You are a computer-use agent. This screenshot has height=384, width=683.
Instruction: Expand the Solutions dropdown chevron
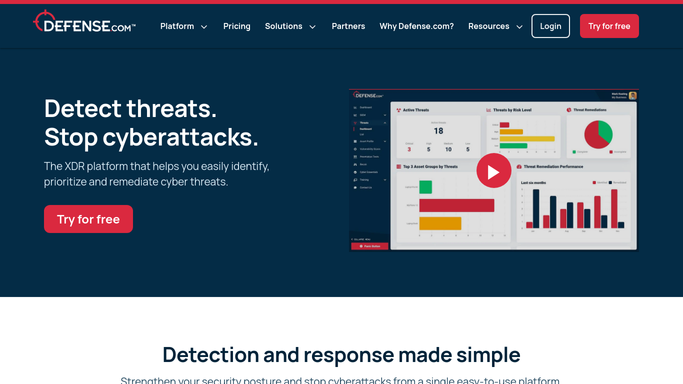tap(312, 27)
